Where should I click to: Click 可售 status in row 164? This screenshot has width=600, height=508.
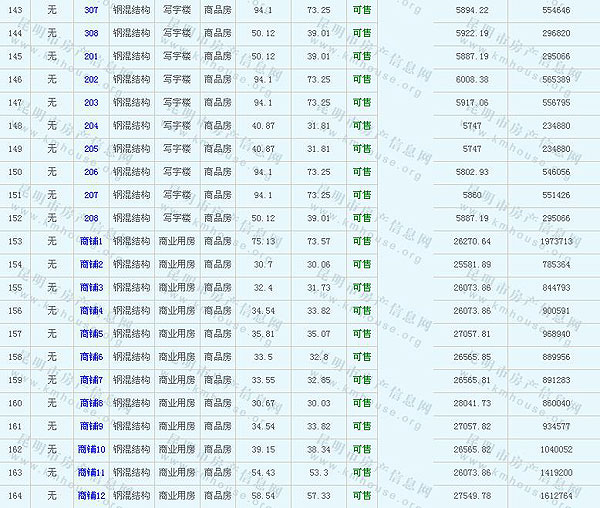pos(361,495)
